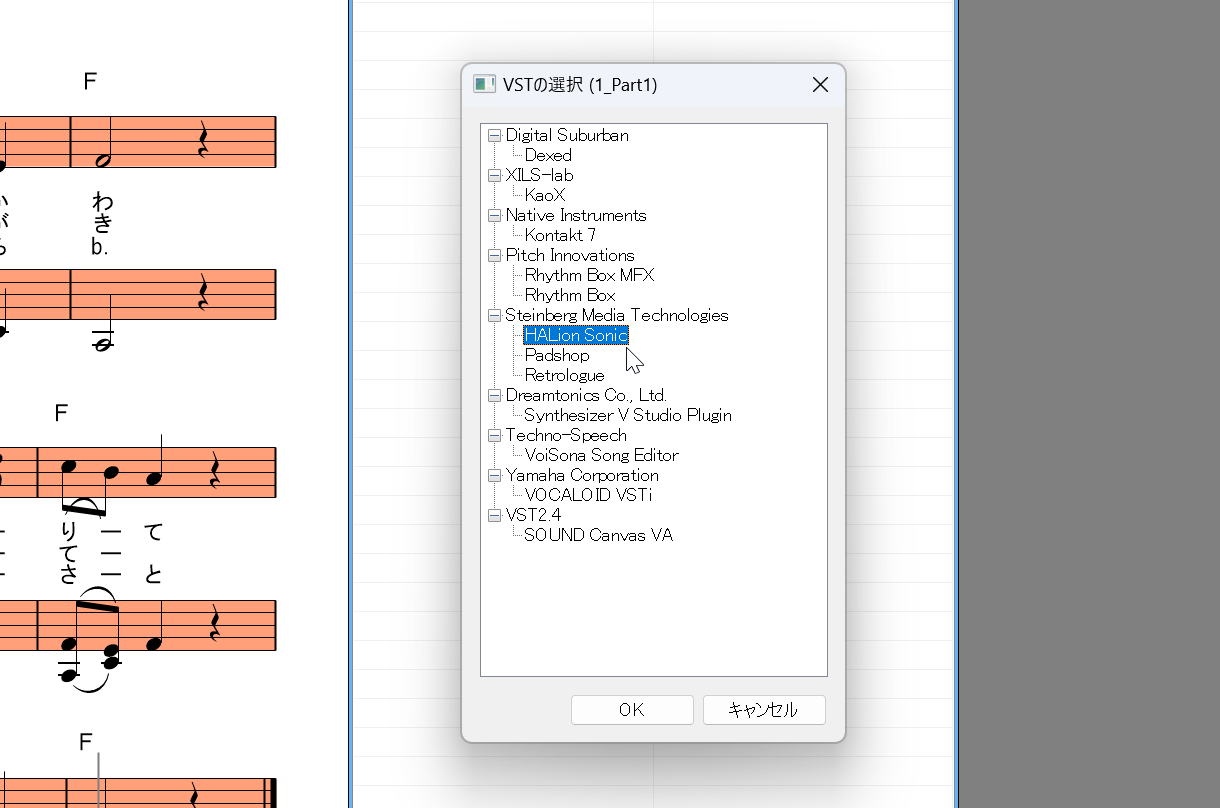Click the Digital Suburban vendor label
This screenshot has height=808, width=1220.
[567, 135]
